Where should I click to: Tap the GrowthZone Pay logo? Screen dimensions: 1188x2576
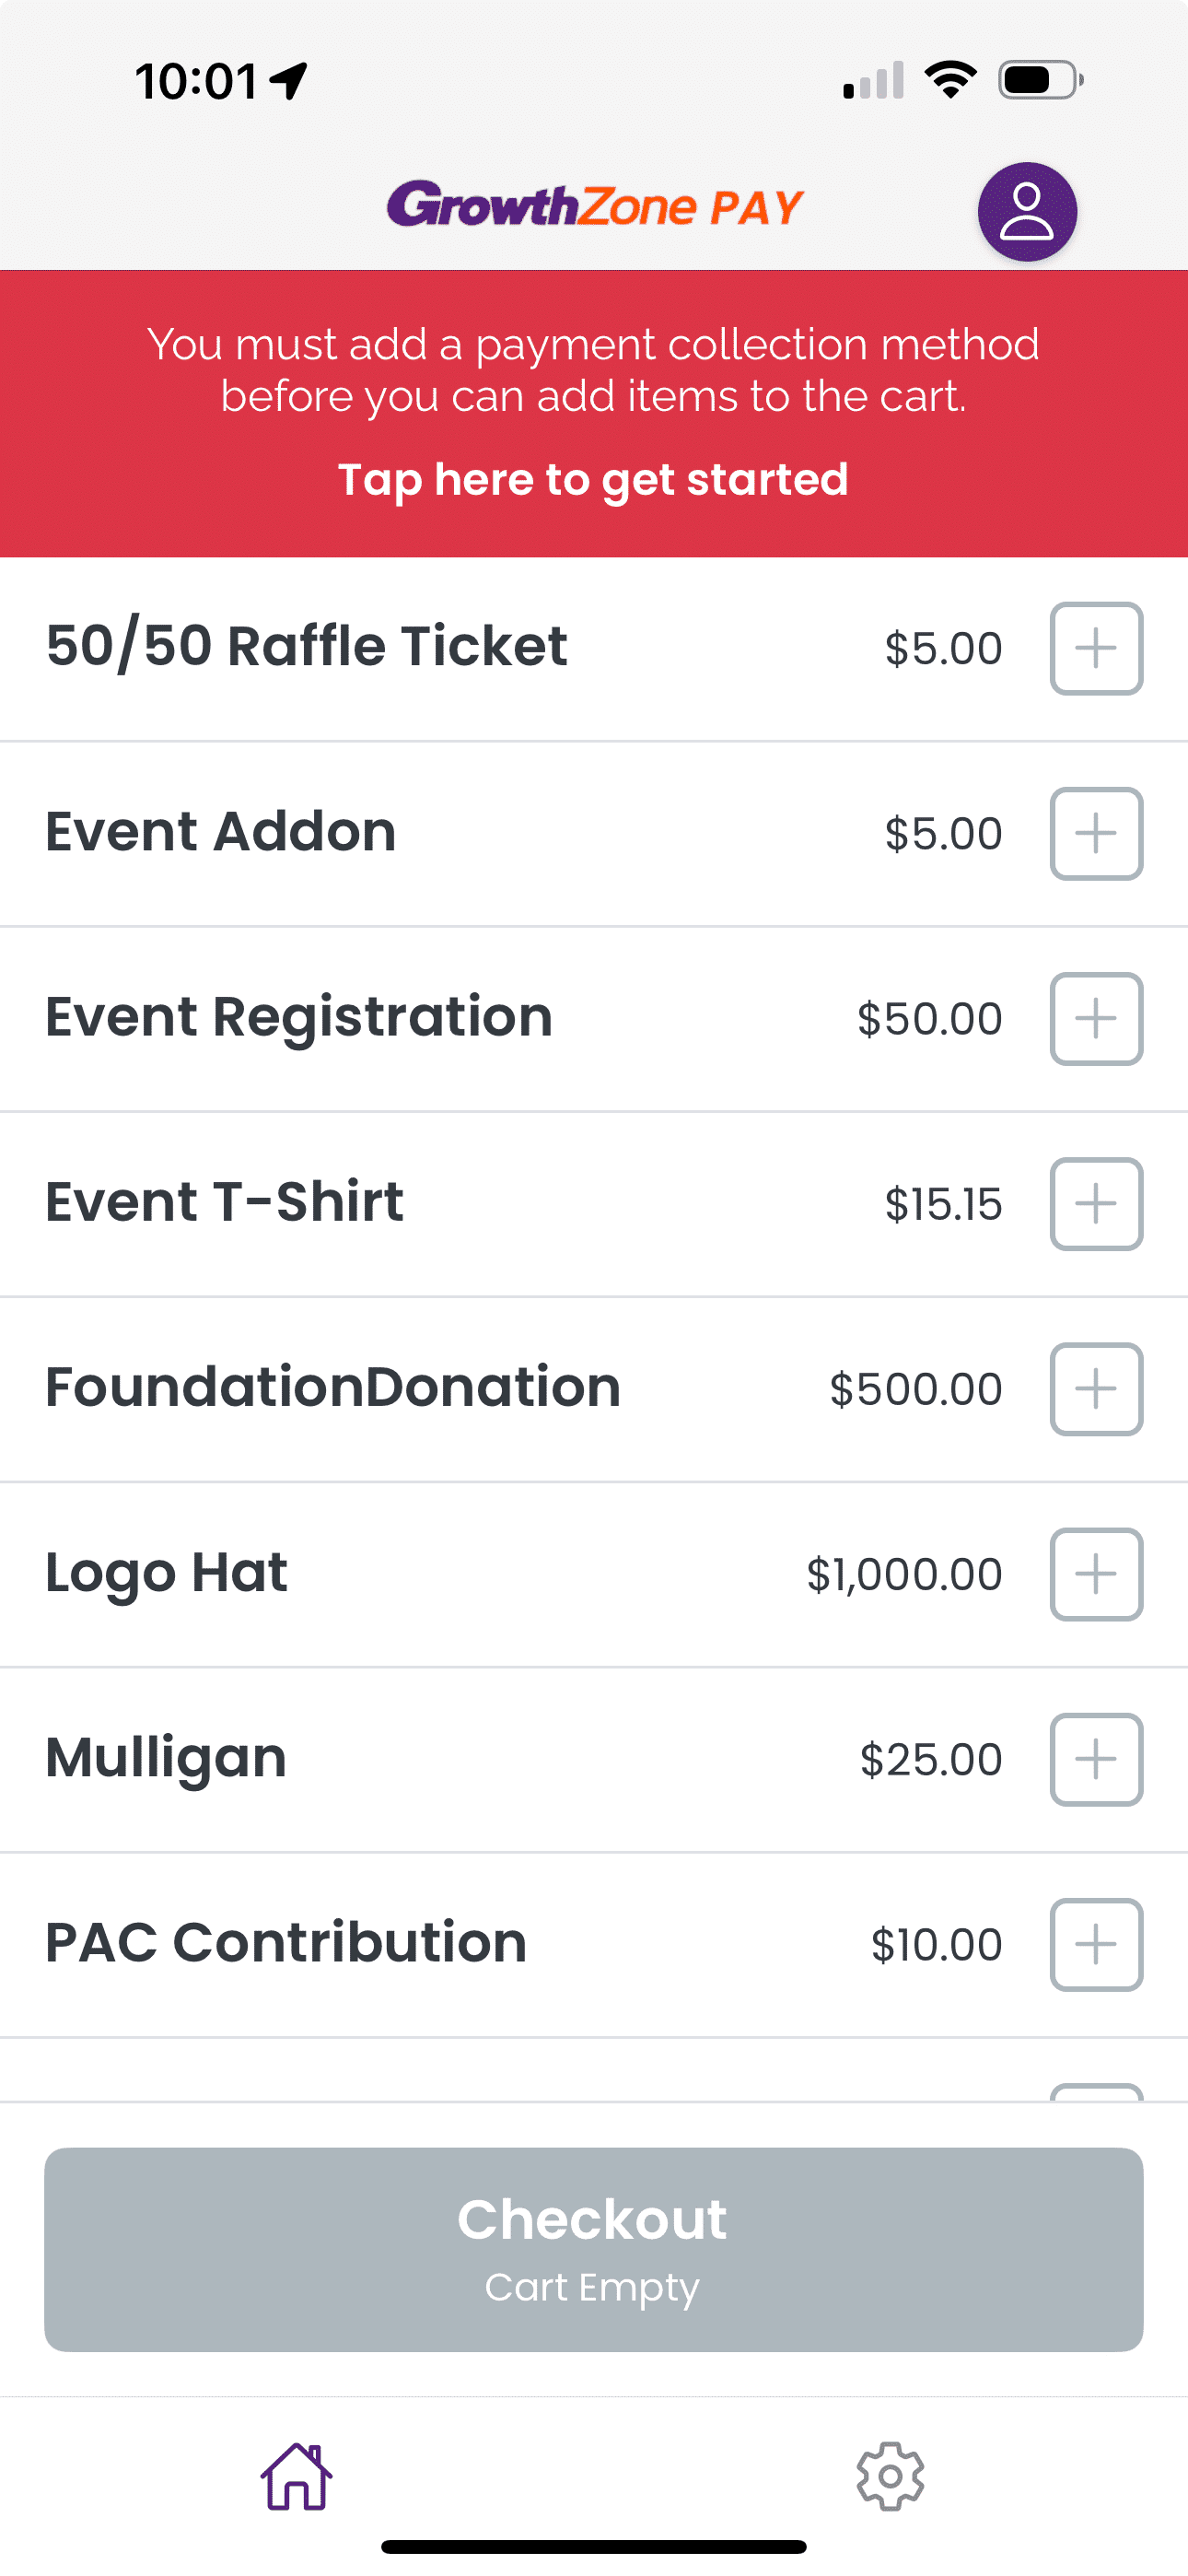[595, 206]
